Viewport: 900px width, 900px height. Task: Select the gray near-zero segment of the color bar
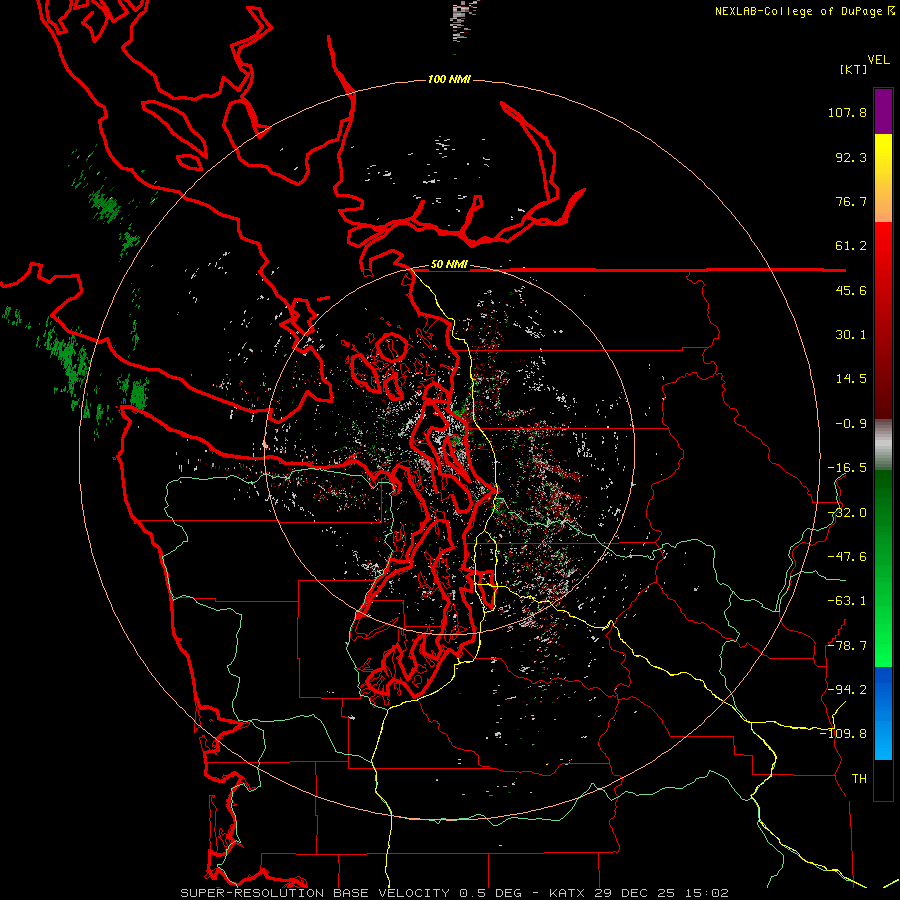pos(883,445)
